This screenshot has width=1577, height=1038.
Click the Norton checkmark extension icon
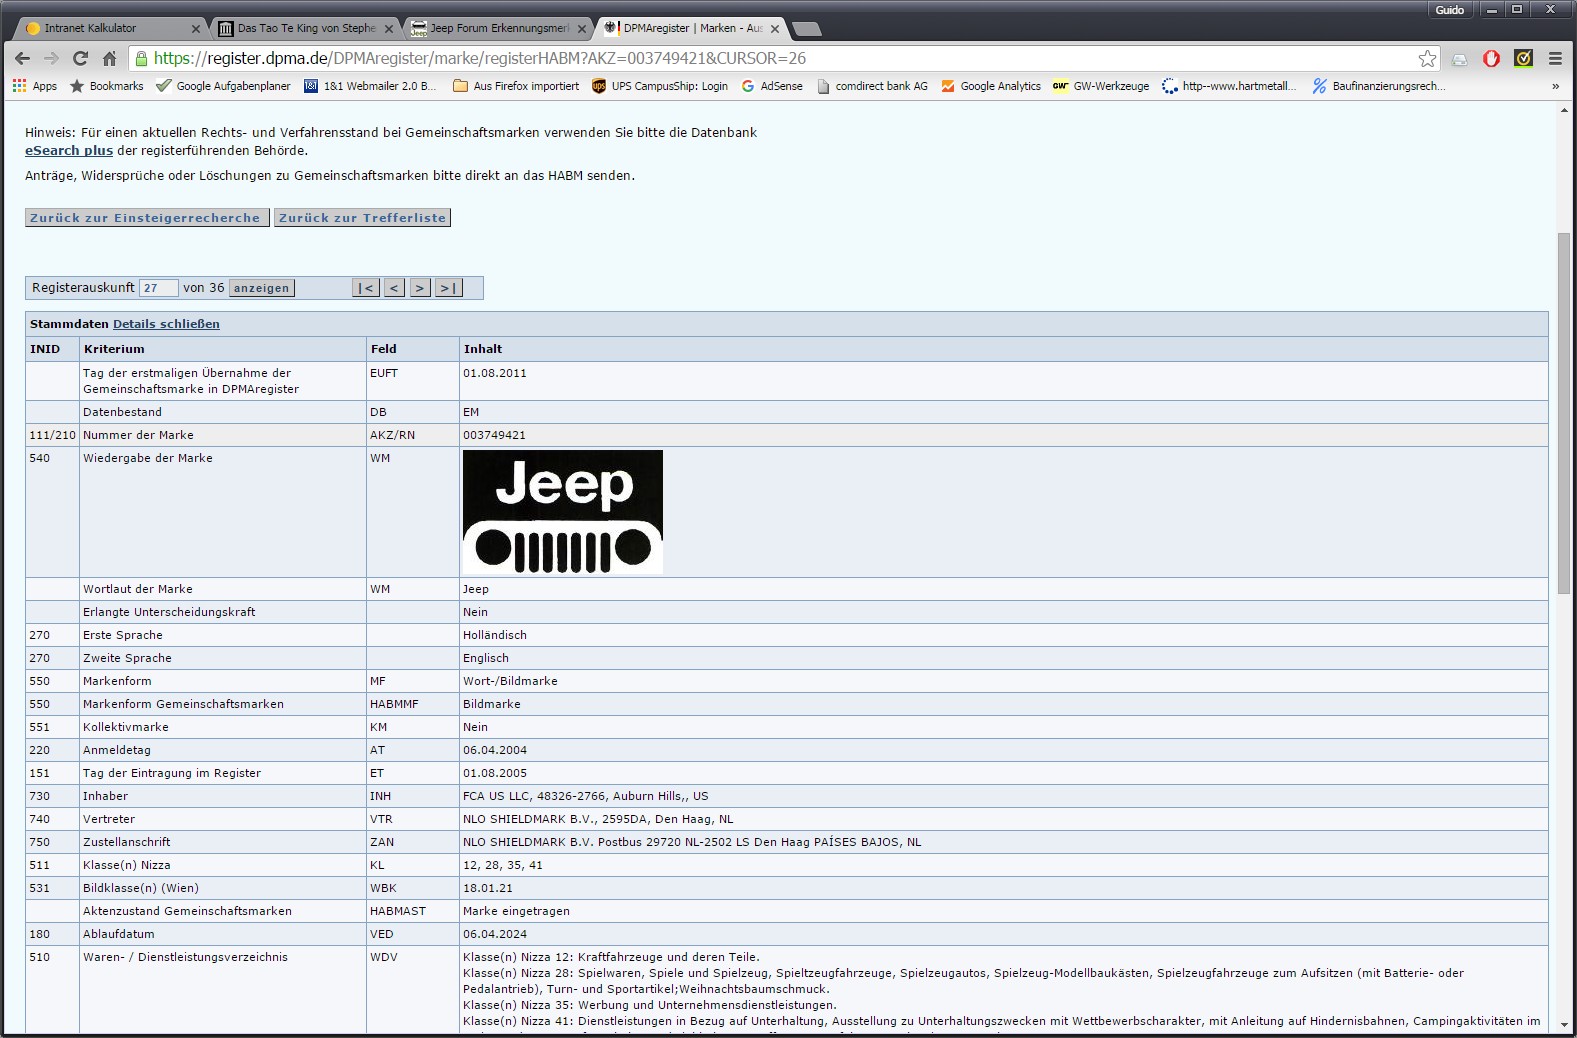pos(1523,58)
